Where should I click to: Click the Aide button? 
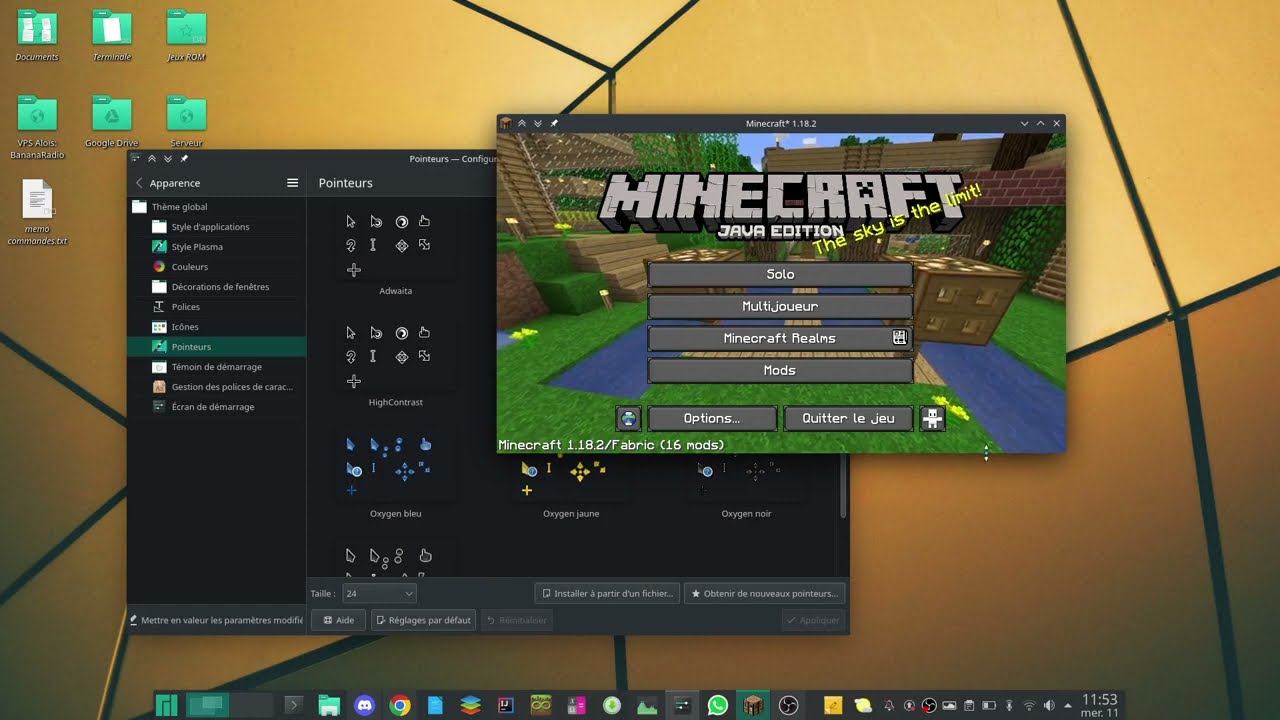[337, 620]
